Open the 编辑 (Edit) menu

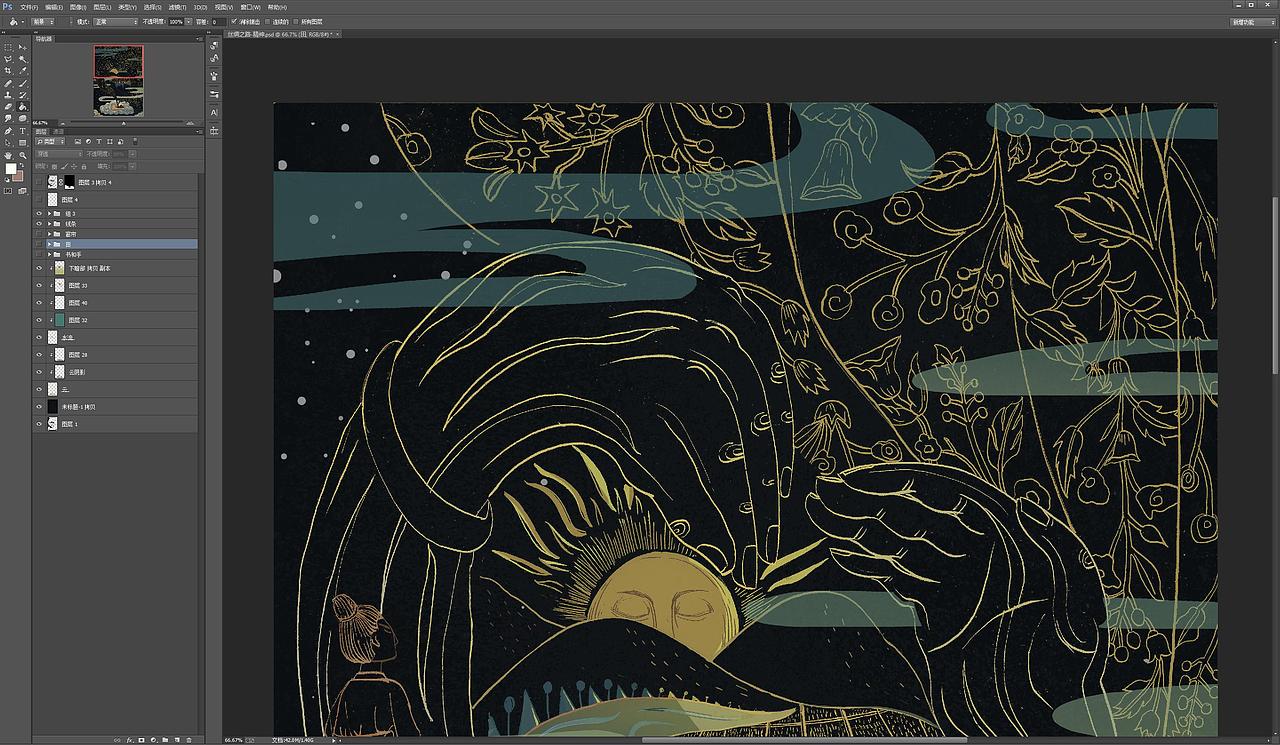(54, 7)
